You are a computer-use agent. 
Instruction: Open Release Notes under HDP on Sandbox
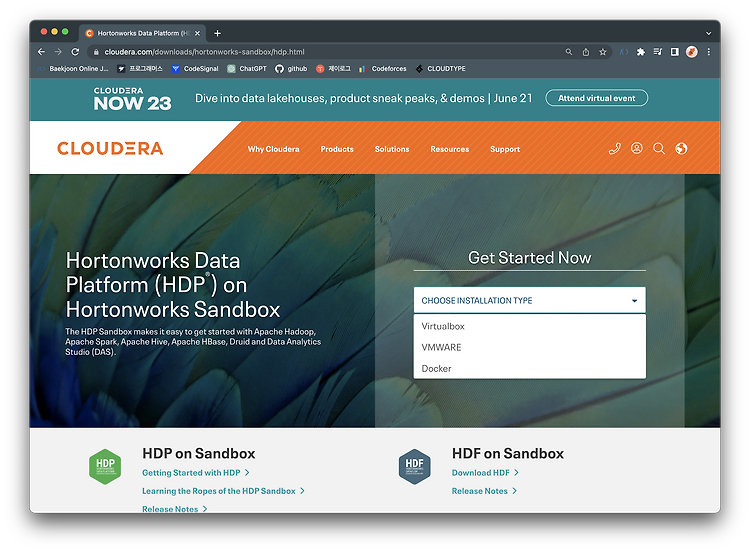coord(174,509)
